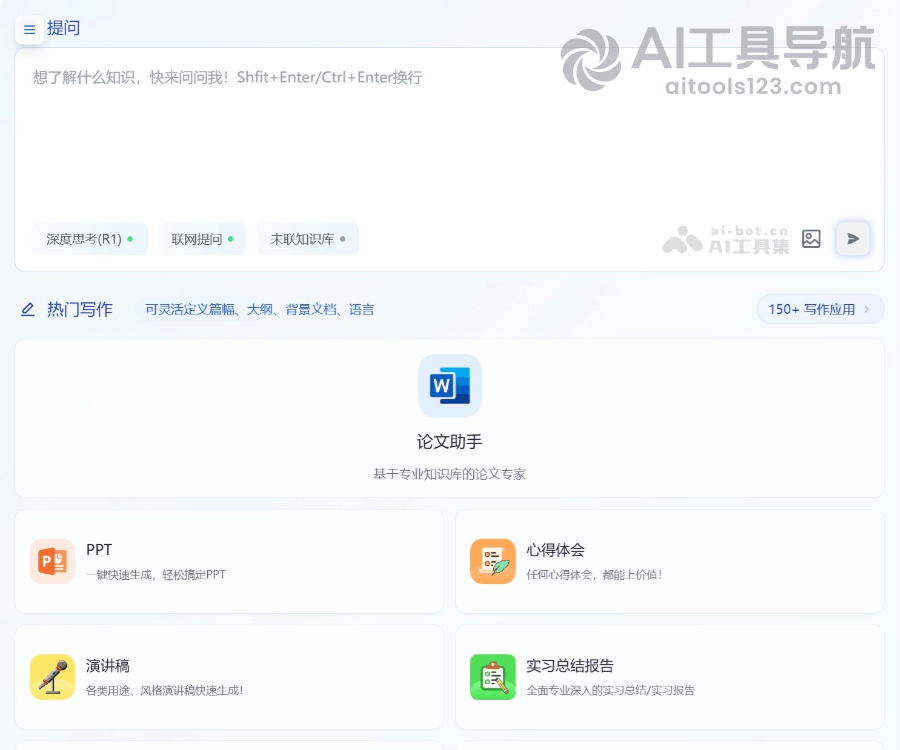900x750 pixels.
Task: Toggle 深度思考(R1) mode
Action: [90, 239]
